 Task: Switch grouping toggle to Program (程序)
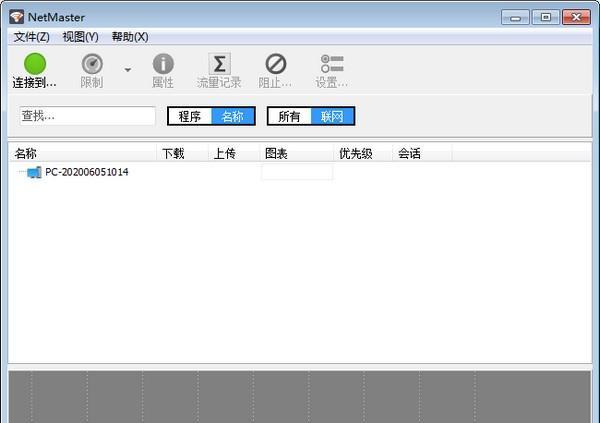pos(190,116)
